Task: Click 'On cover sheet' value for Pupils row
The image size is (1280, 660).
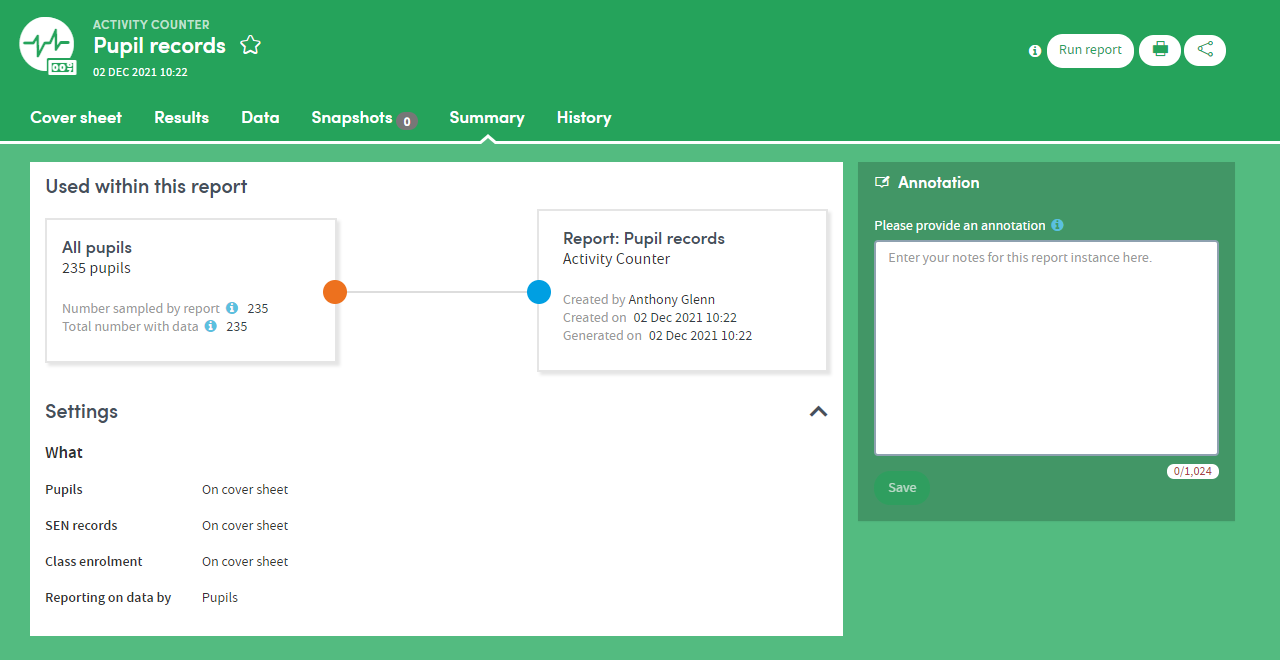Action: click(x=245, y=490)
